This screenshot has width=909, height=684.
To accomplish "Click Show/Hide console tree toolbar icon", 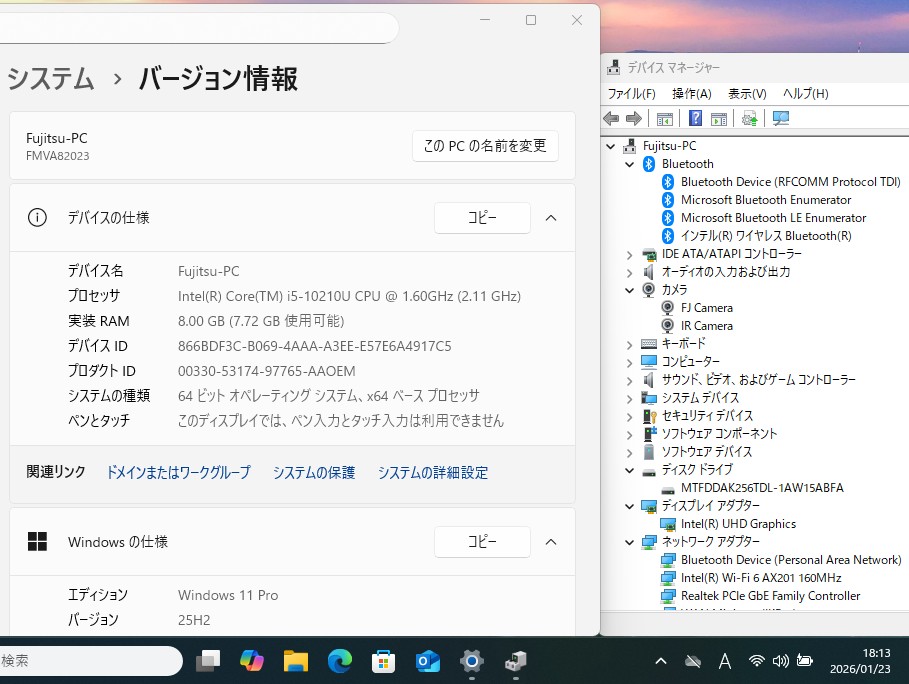I will [664, 119].
